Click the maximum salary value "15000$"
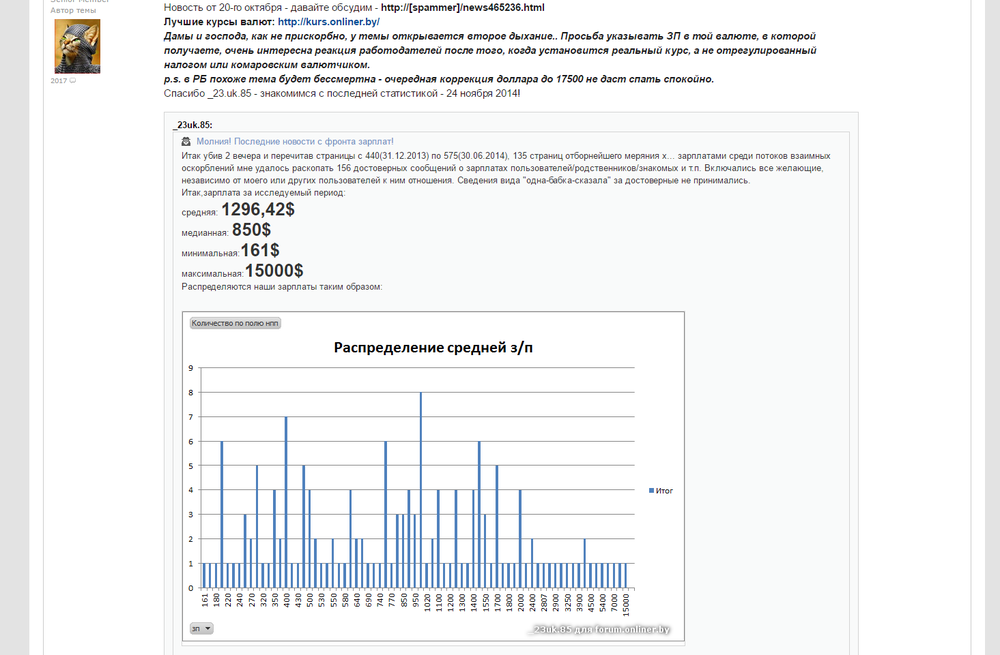The height and width of the screenshot is (655, 1000). tap(274, 270)
